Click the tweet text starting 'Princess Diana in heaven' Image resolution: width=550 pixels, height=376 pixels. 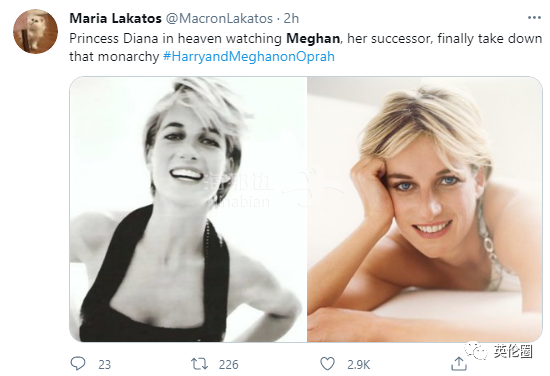[x=306, y=47]
